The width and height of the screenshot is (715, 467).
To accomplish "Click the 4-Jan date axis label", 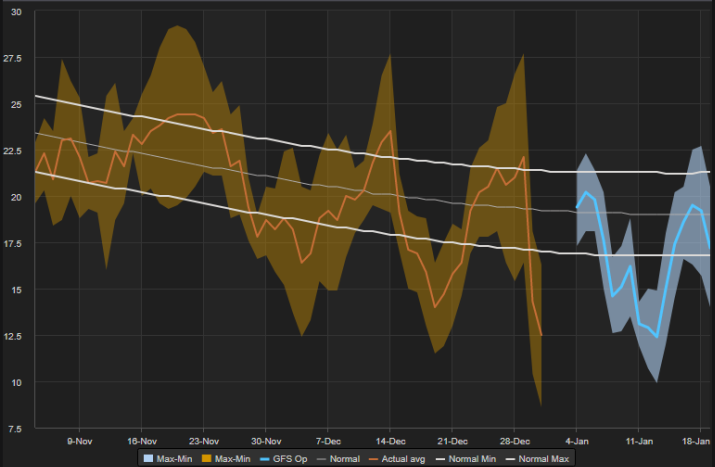I will [577, 441].
